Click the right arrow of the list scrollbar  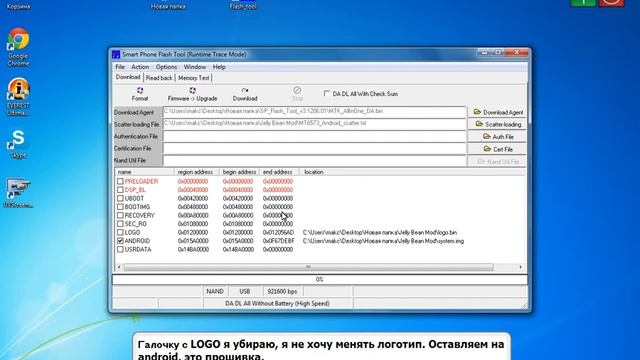(520, 267)
